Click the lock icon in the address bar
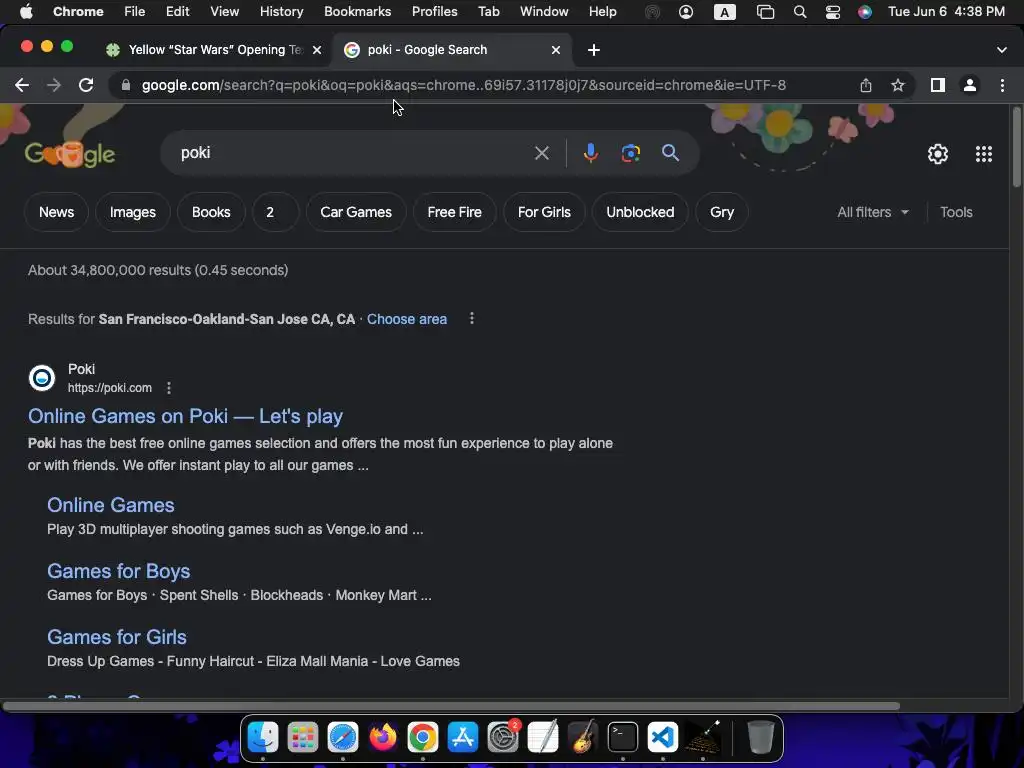The width and height of the screenshot is (1024, 768). [x=126, y=85]
